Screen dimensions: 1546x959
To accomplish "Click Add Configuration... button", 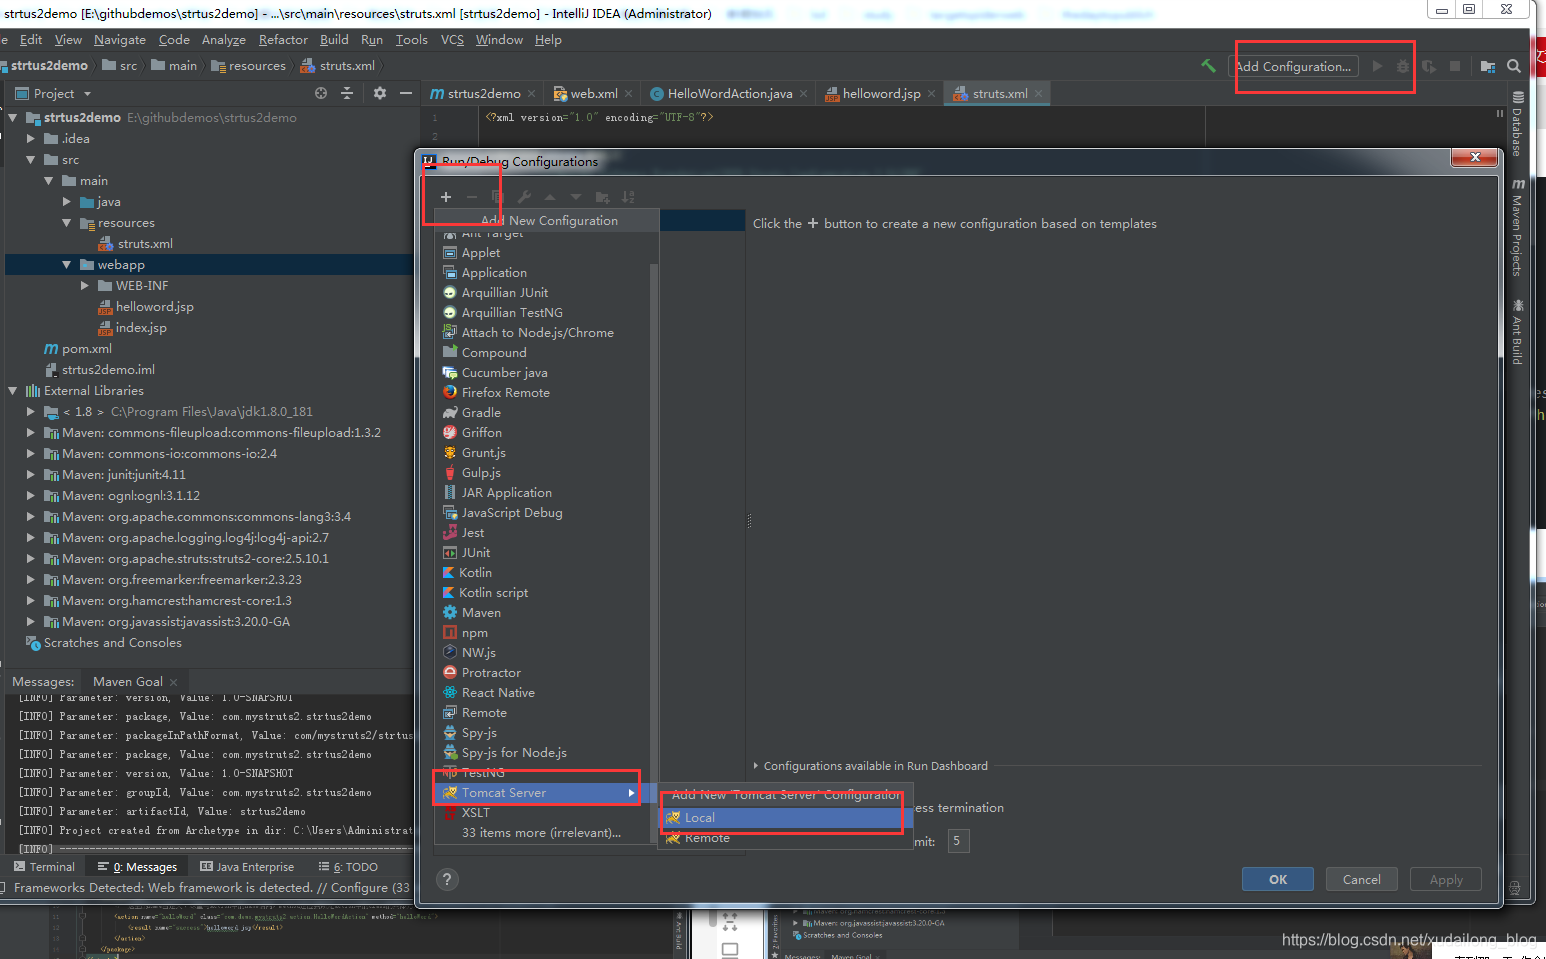I will coord(1293,66).
